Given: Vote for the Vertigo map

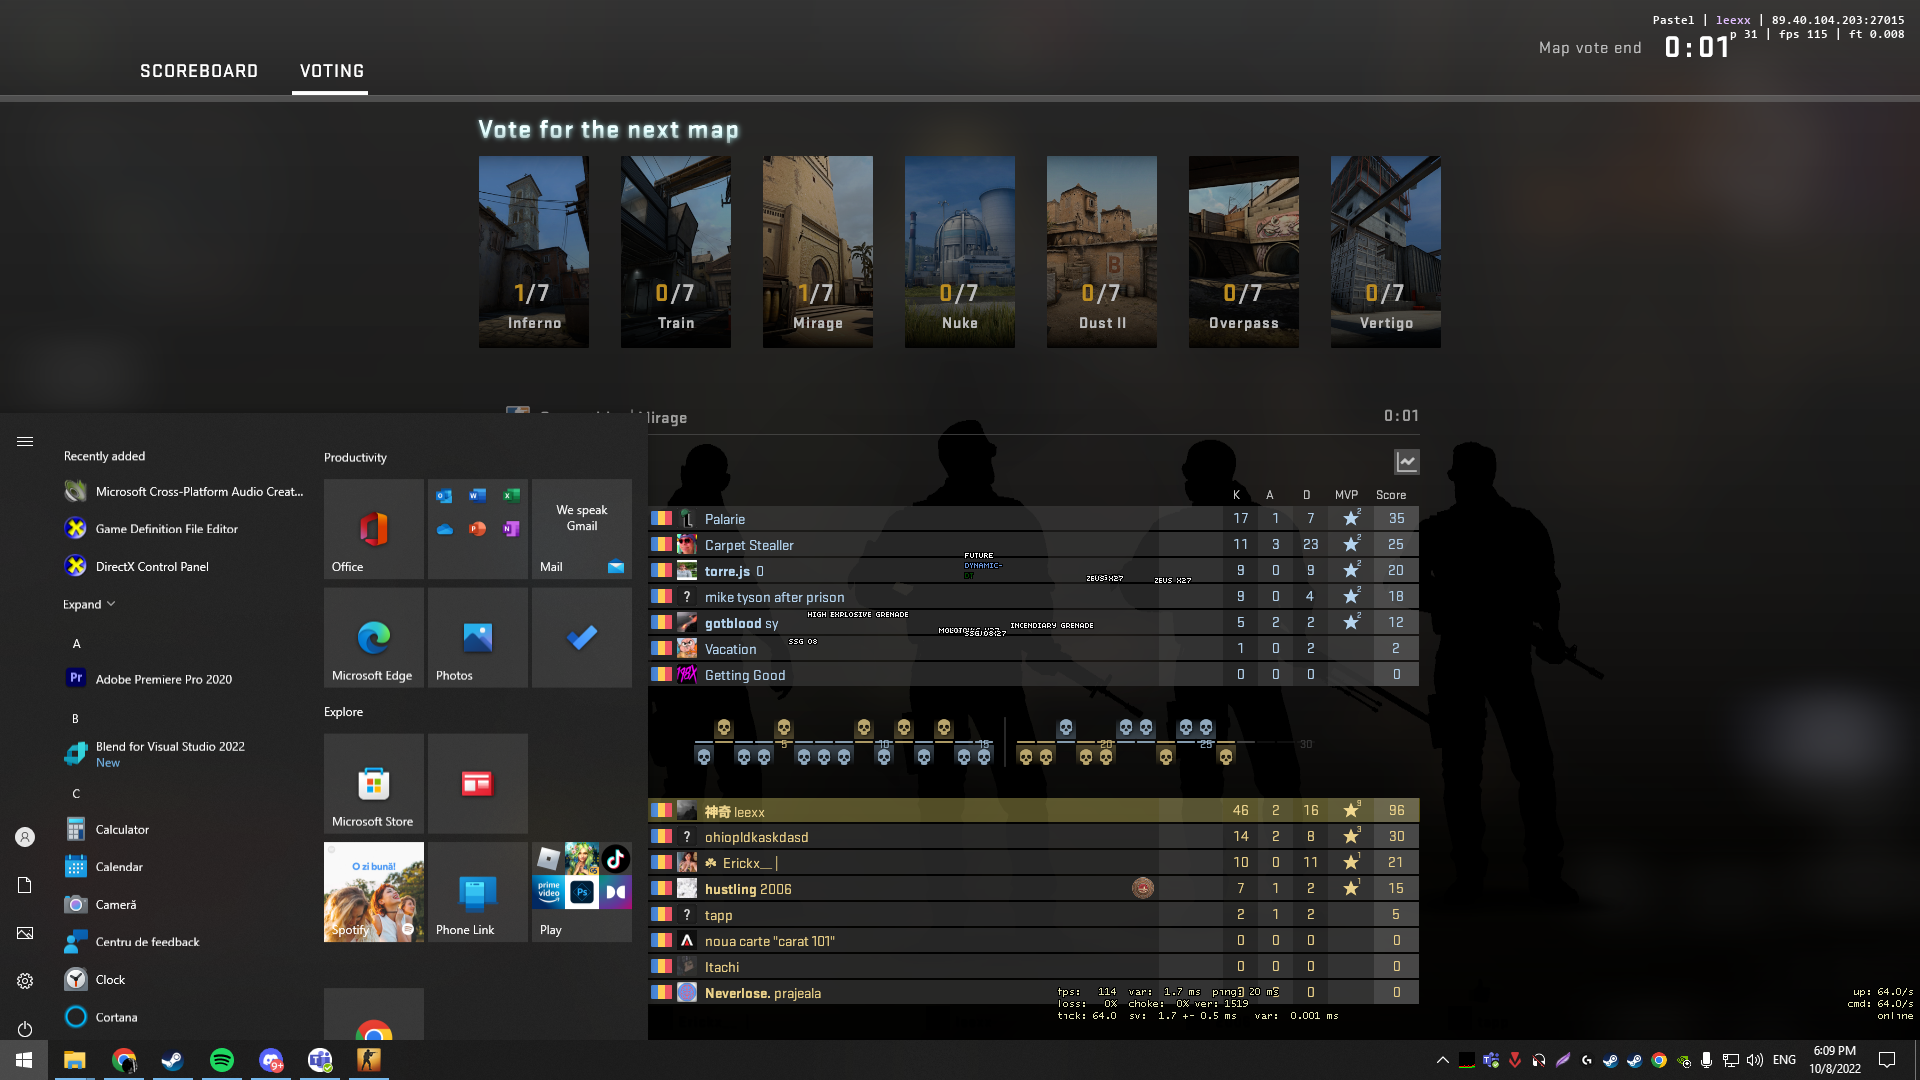Looking at the screenshot, I should (1386, 252).
